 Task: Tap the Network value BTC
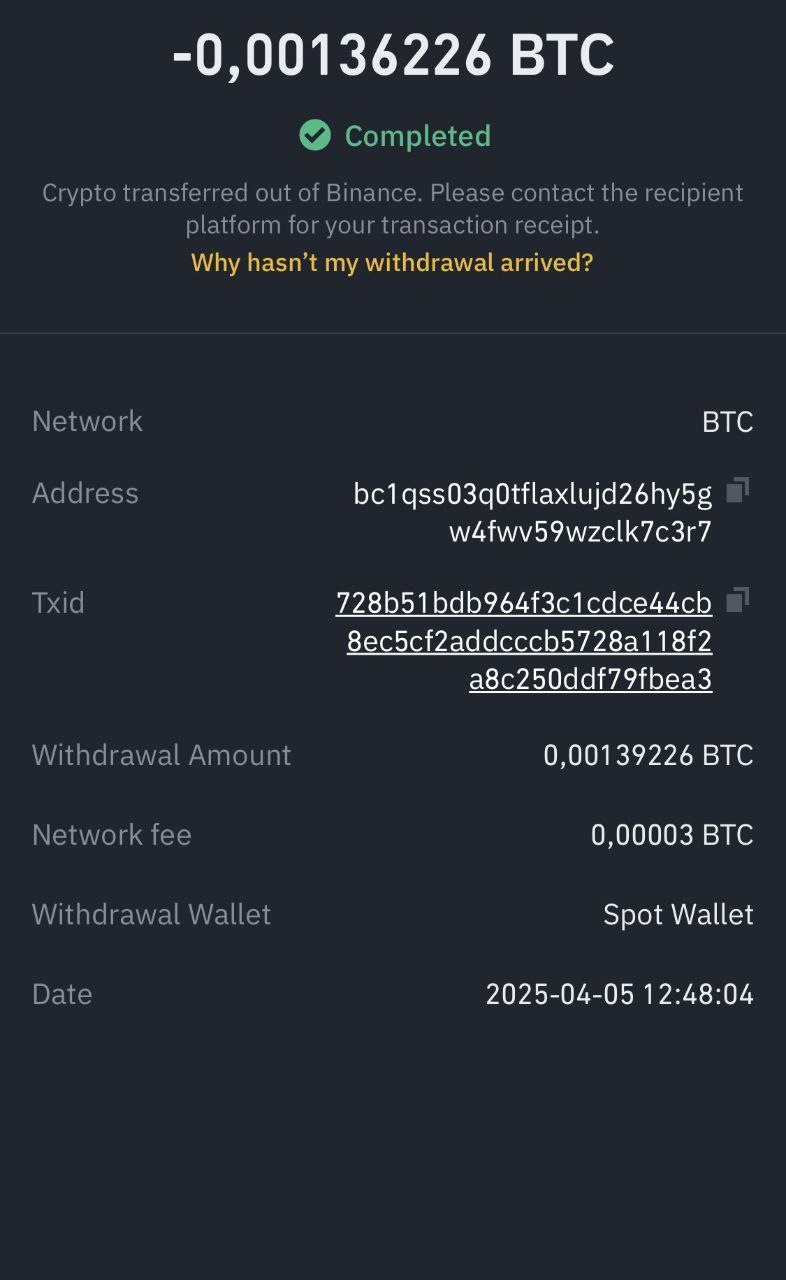click(x=728, y=422)
